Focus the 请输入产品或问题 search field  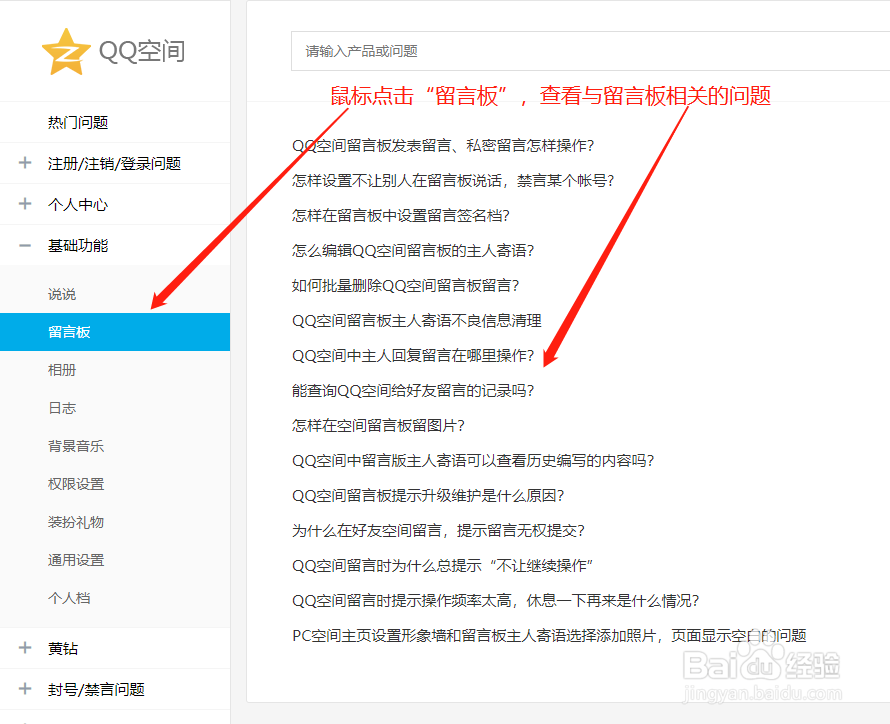(590, 51)
